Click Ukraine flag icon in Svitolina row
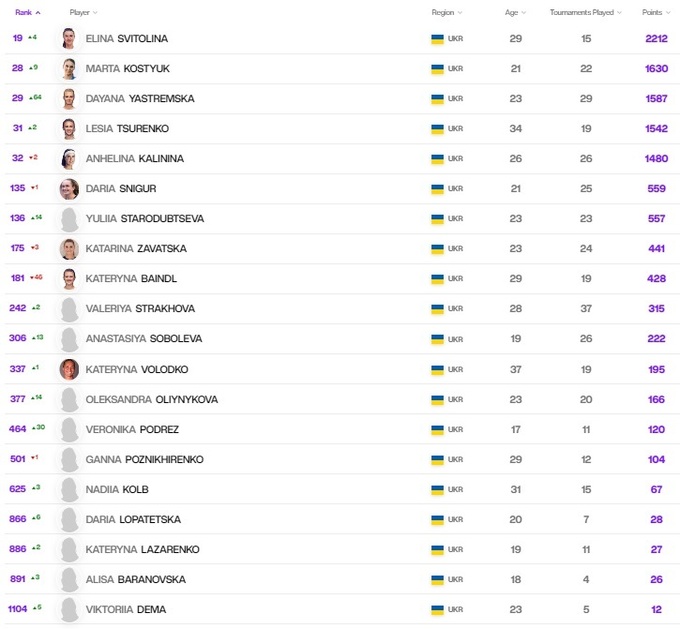Screen dimensions: 680x629 pyautogui.click(x=437, y=39)
